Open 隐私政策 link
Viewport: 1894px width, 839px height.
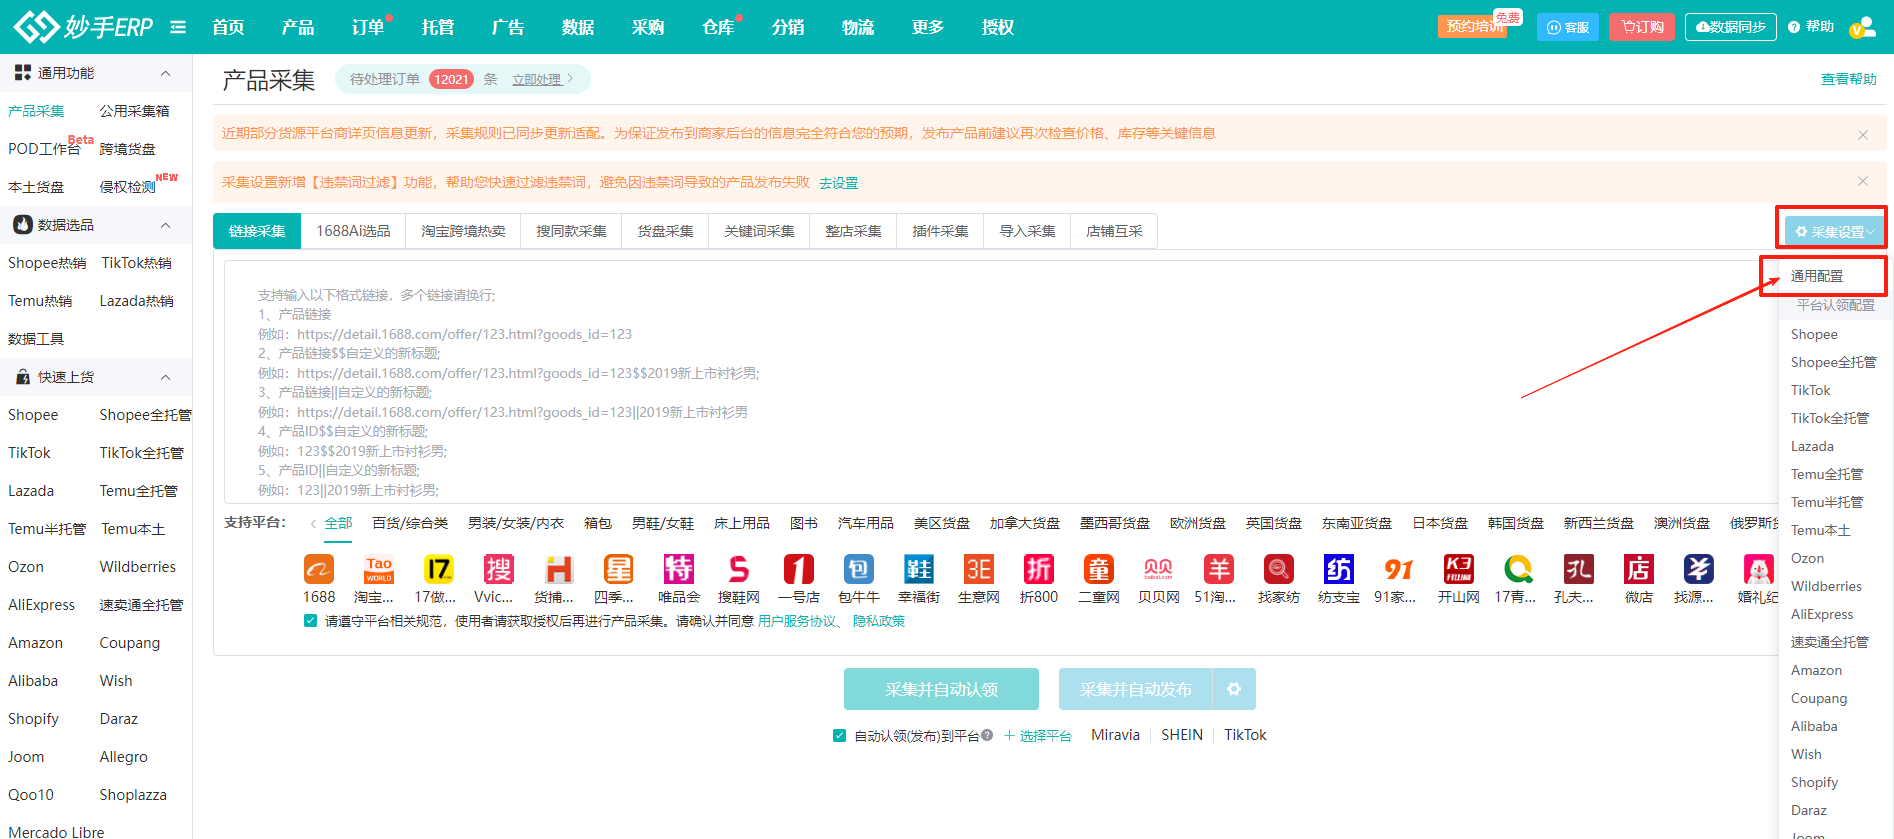click(x=878, y=621)
